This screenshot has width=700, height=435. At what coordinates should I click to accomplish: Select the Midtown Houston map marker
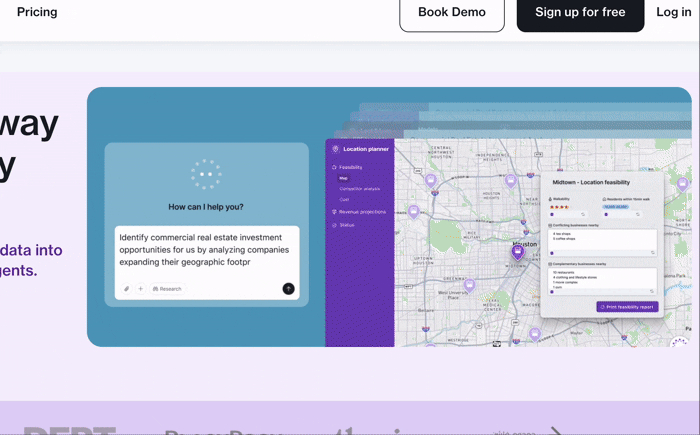(x=517, y=253)
